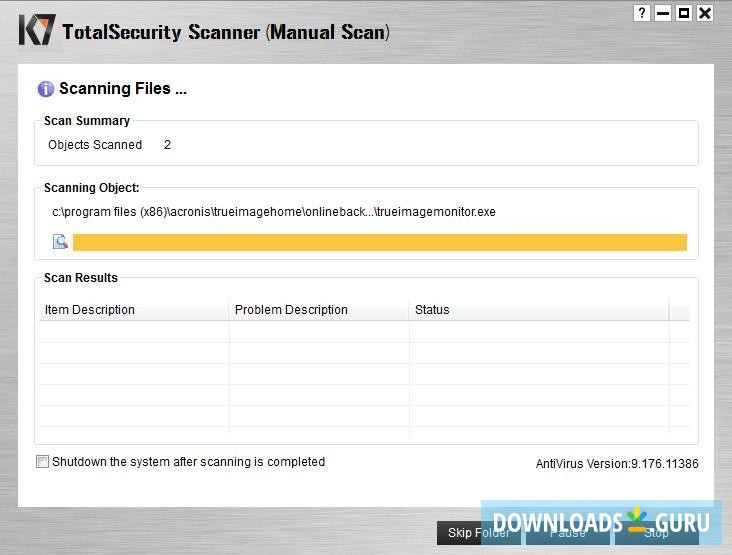Screen dimensions: 732x555
Task: Click the blue info icon beside Scanning Files
Action: (46, 89)
